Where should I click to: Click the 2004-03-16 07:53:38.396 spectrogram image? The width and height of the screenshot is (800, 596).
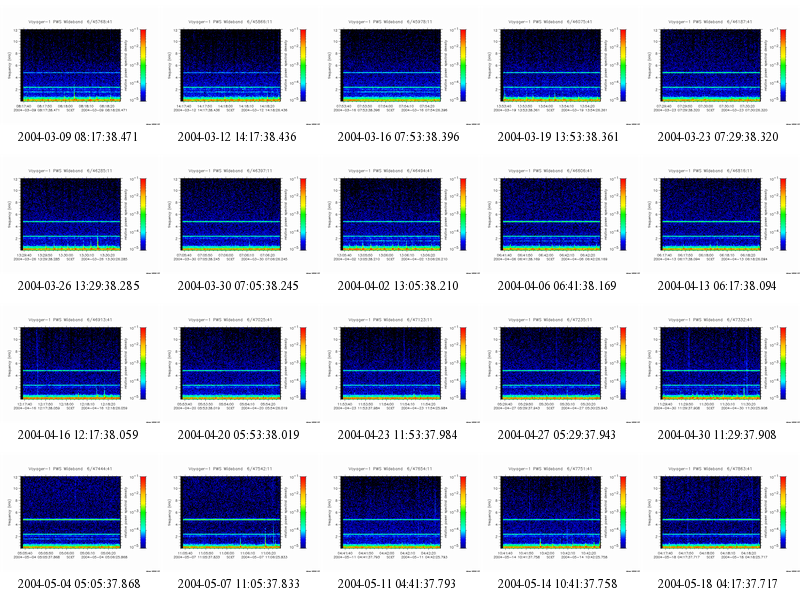400,69
